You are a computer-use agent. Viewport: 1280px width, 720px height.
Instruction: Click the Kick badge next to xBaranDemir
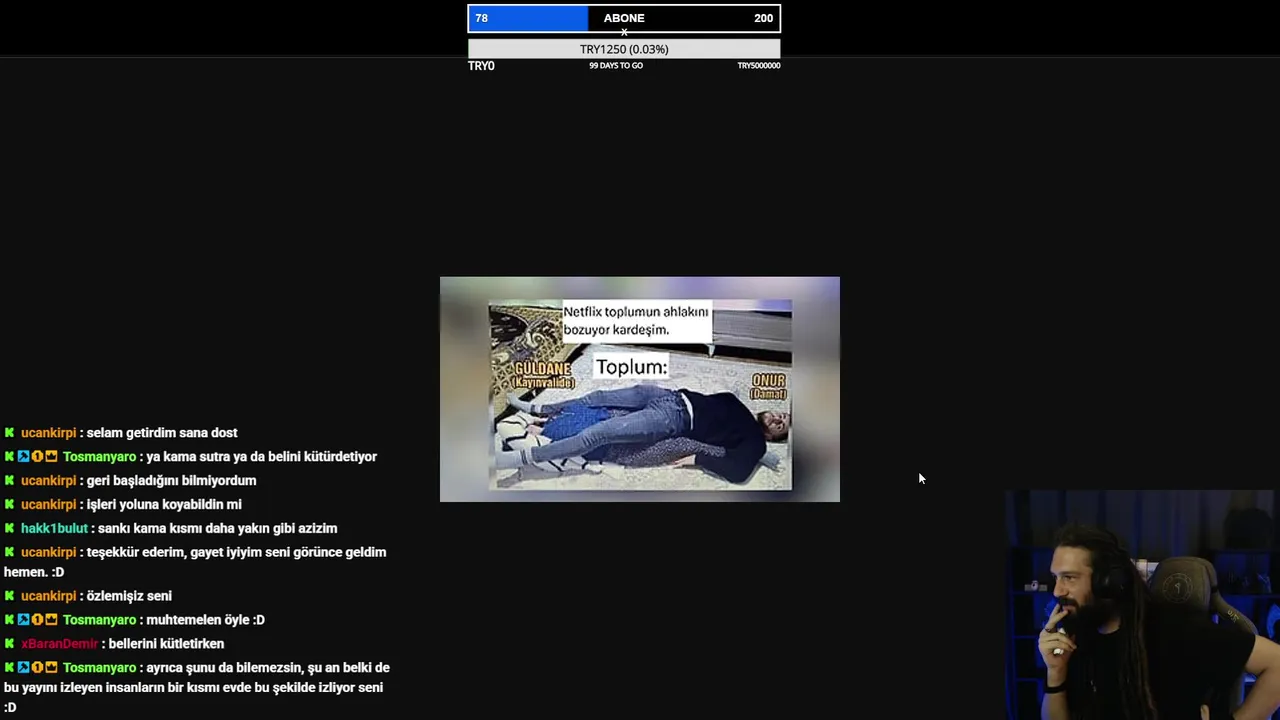[x=9, y=644]
